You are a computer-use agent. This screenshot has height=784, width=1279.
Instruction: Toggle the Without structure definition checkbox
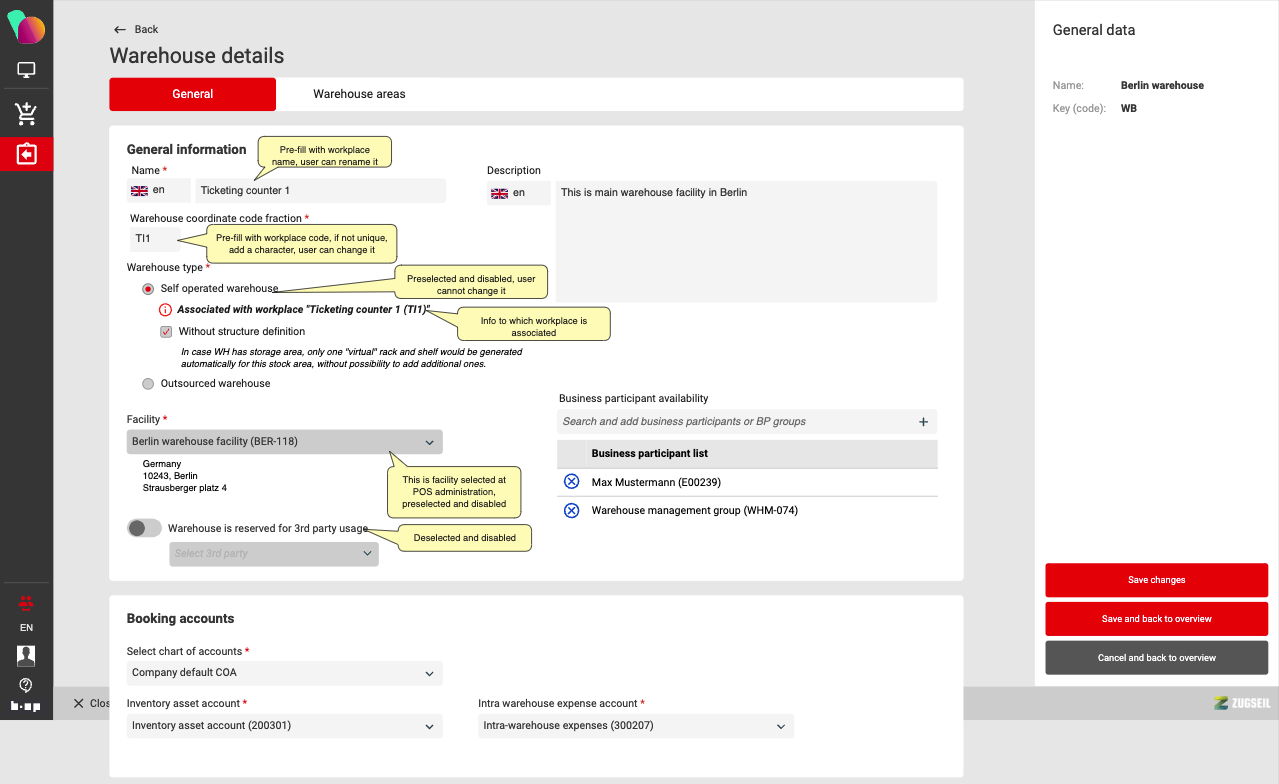[x=166, y=332]
